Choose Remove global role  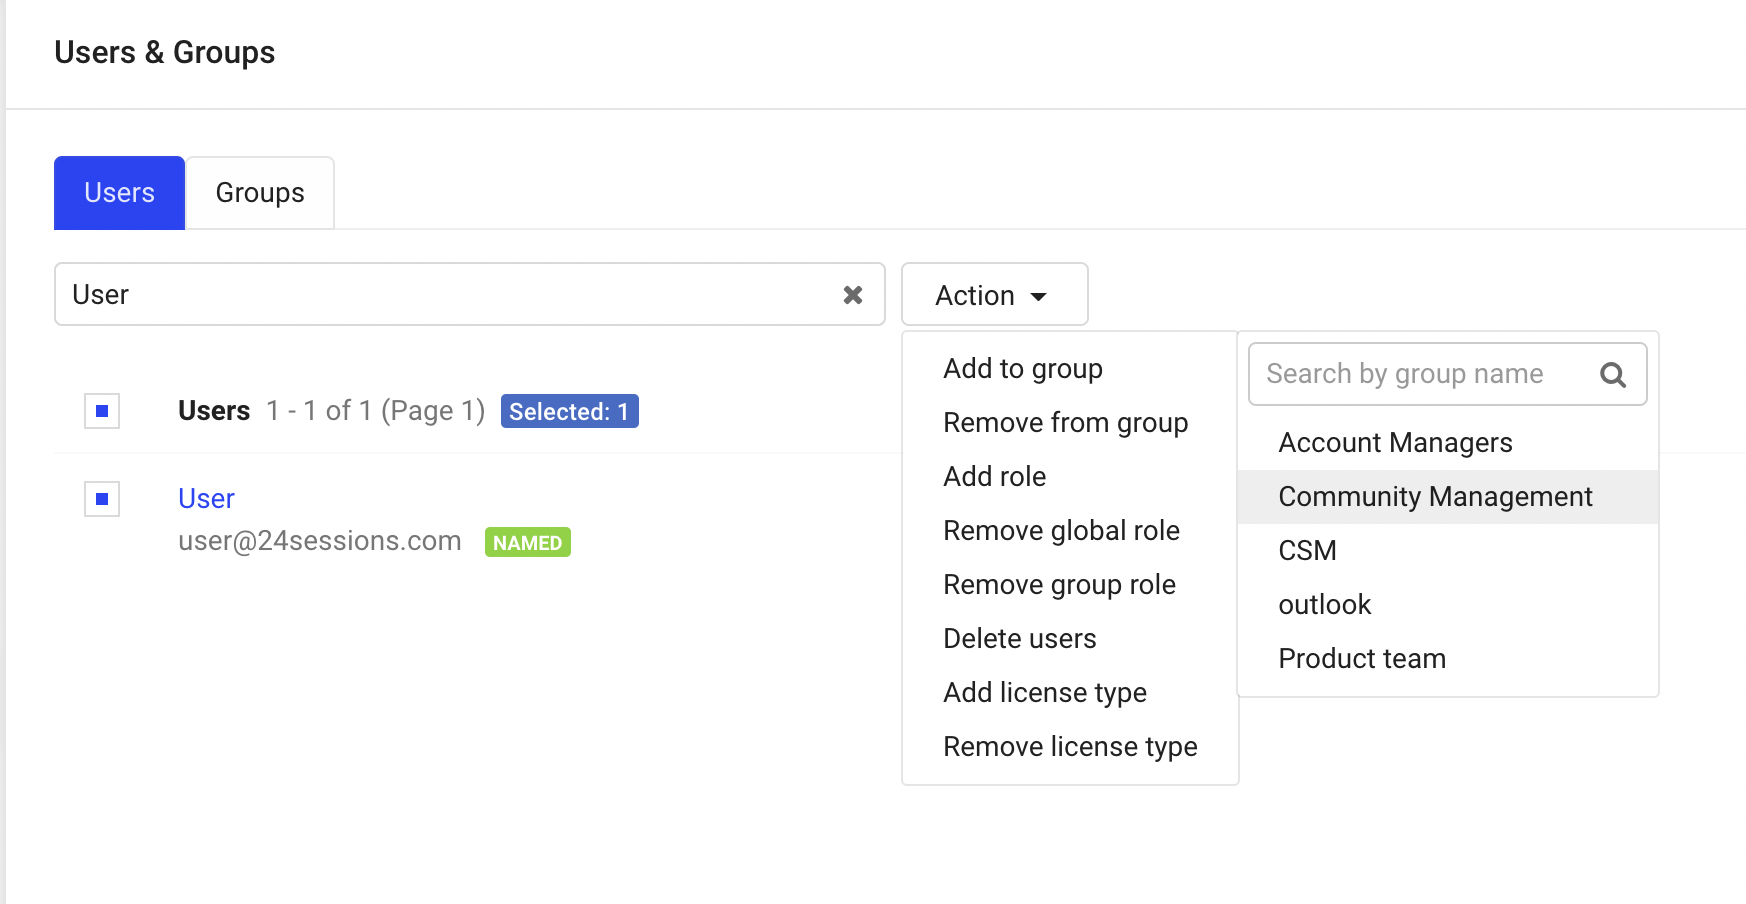1061,531
